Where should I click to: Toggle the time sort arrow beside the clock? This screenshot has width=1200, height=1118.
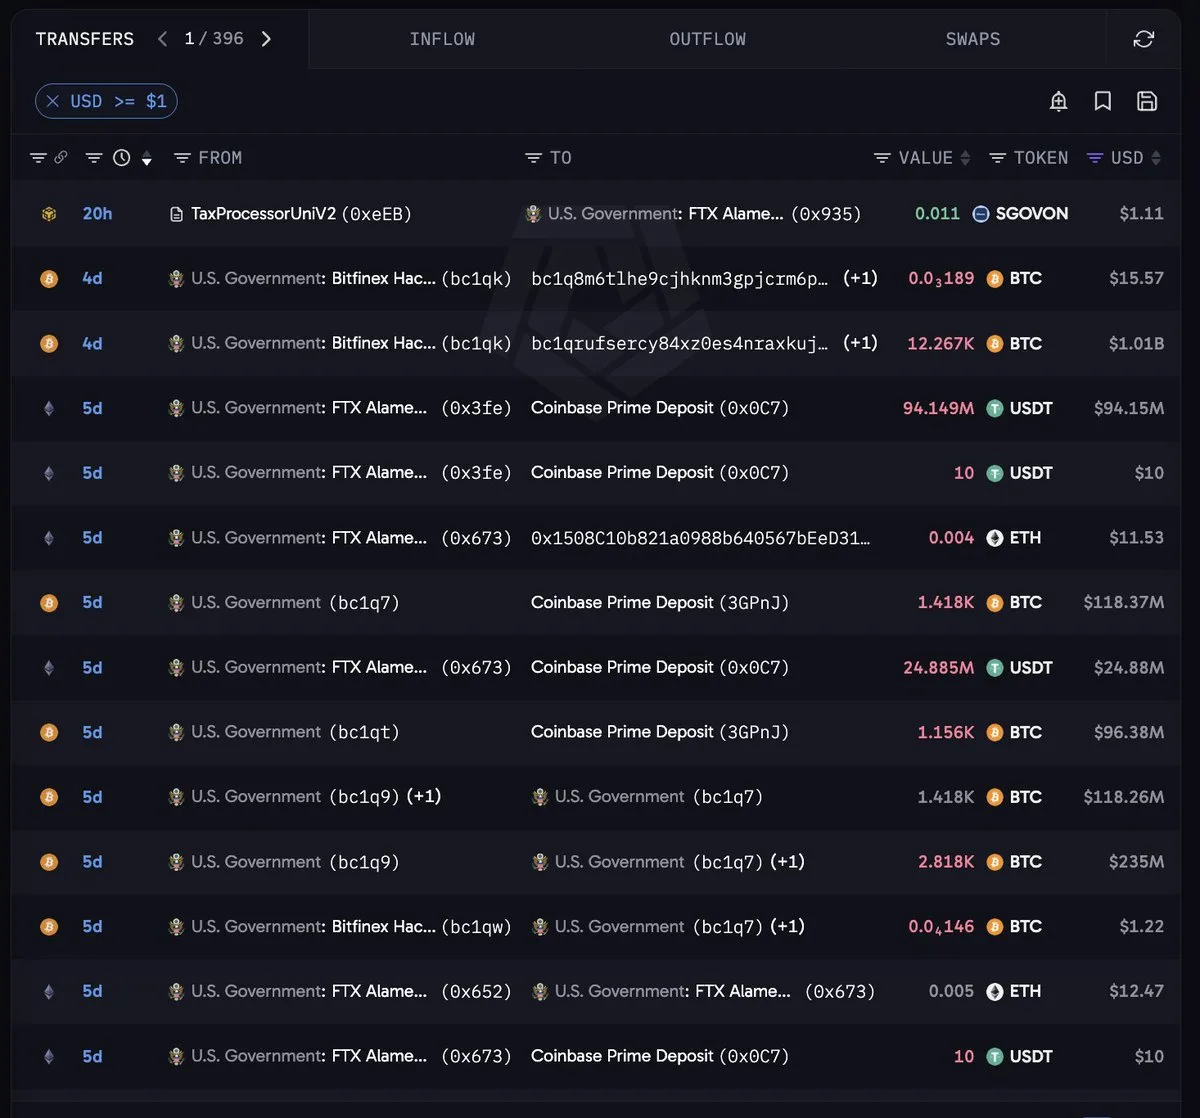point(147,159)
